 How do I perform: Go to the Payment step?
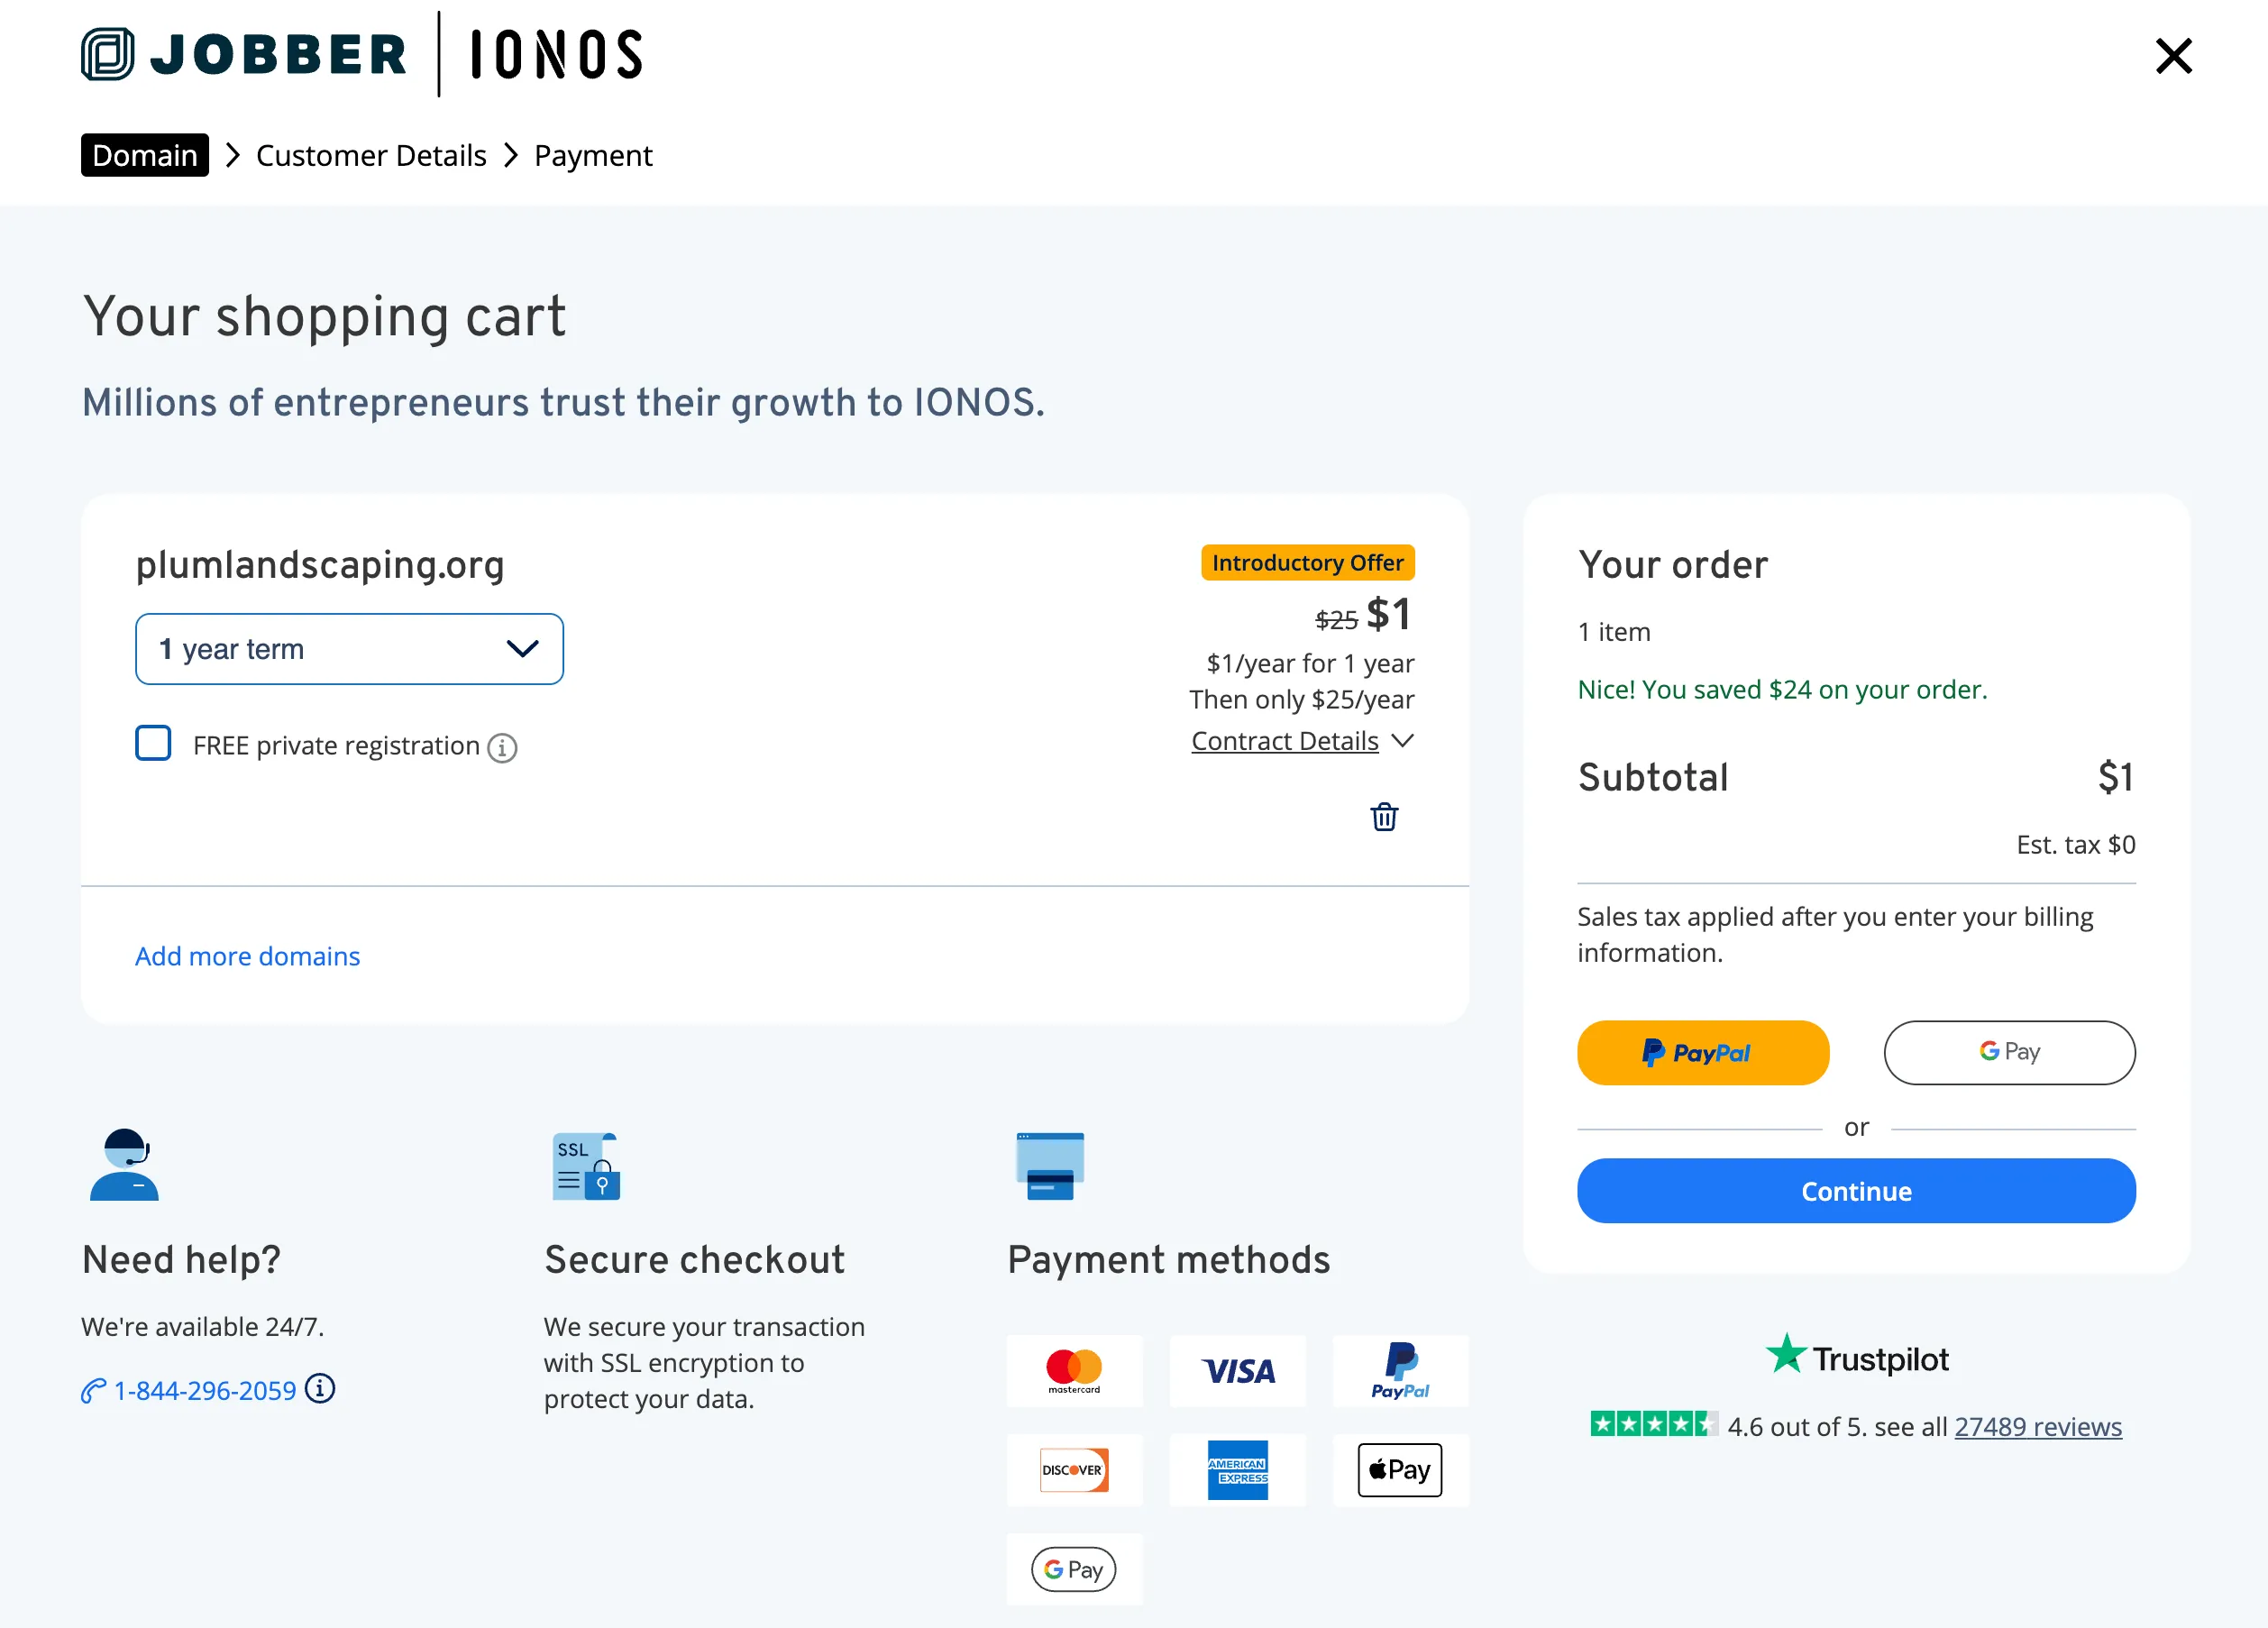click(x=593, y=155)
